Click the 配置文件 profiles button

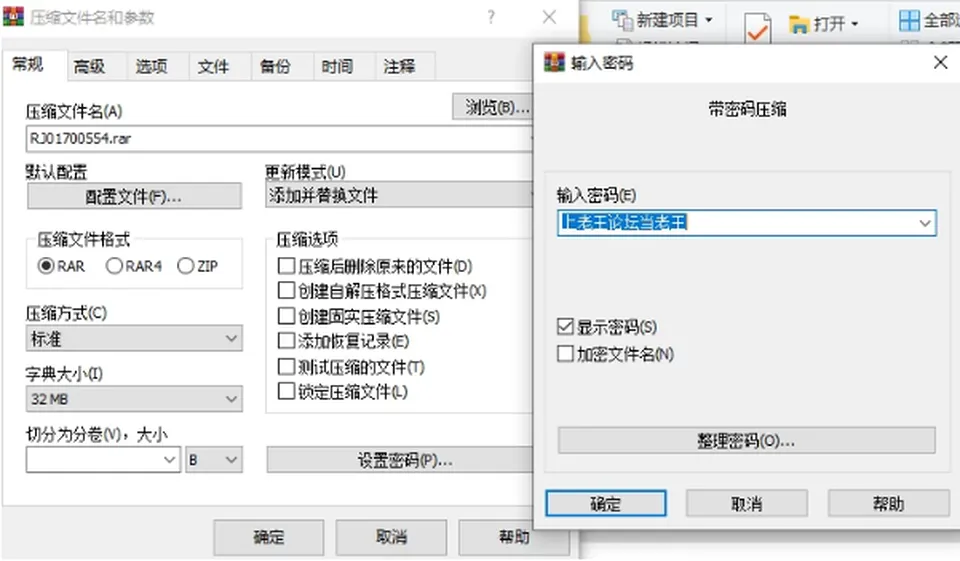point(134,196)
